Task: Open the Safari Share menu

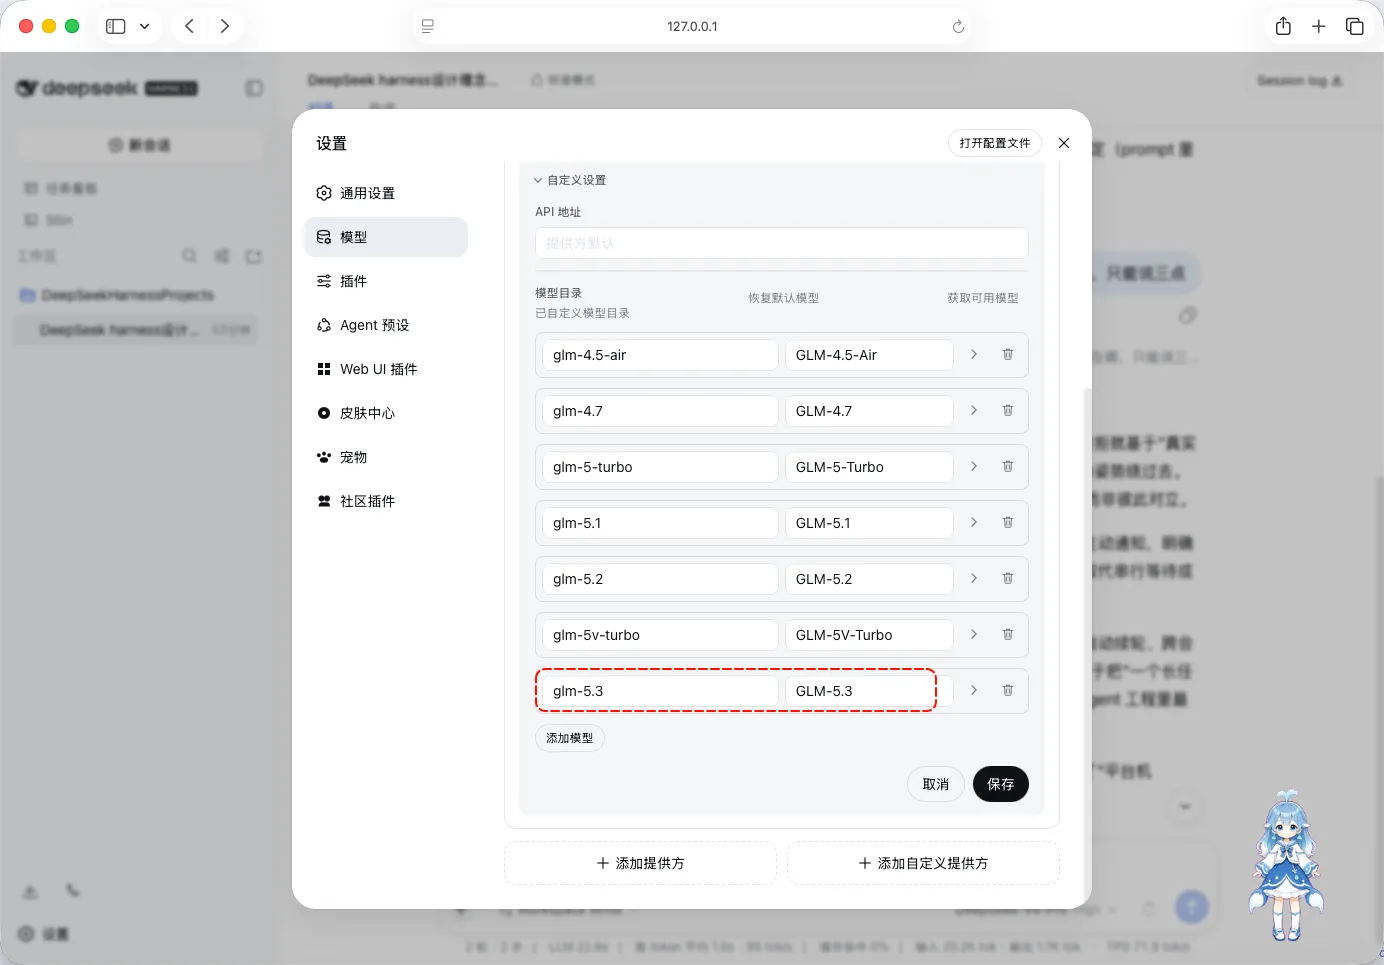Action: [1283, 26]
